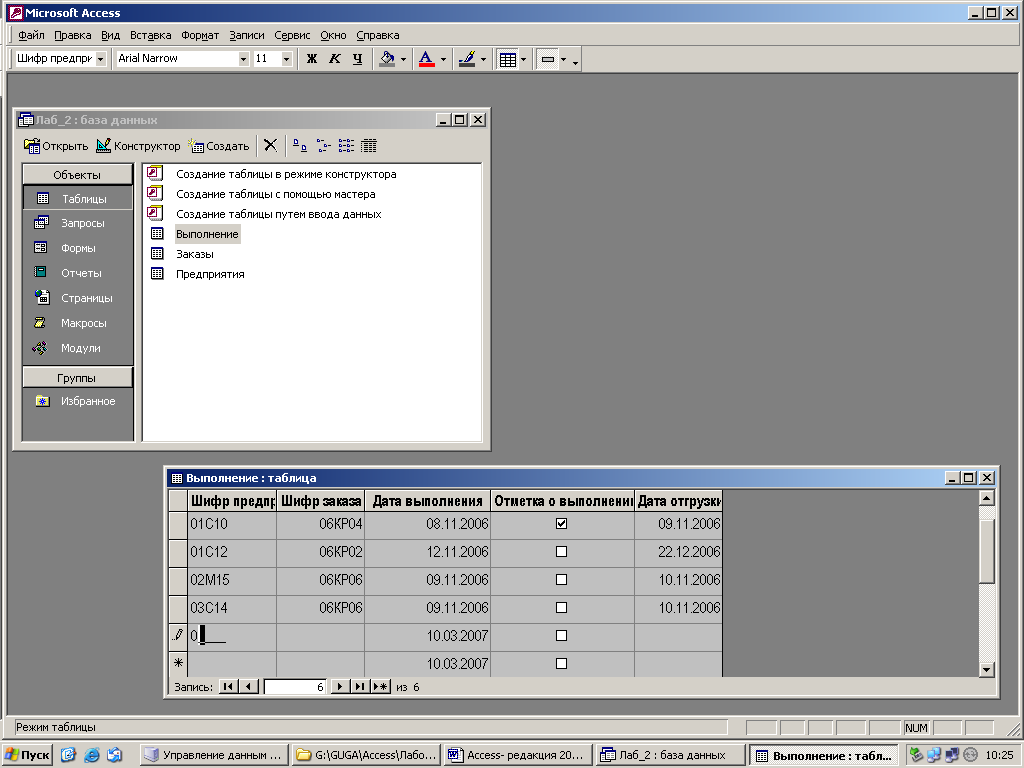Image resolution: width=1024 pixels, height=768 pixels.
Task: Switch to small icons view
Action: 323,145
